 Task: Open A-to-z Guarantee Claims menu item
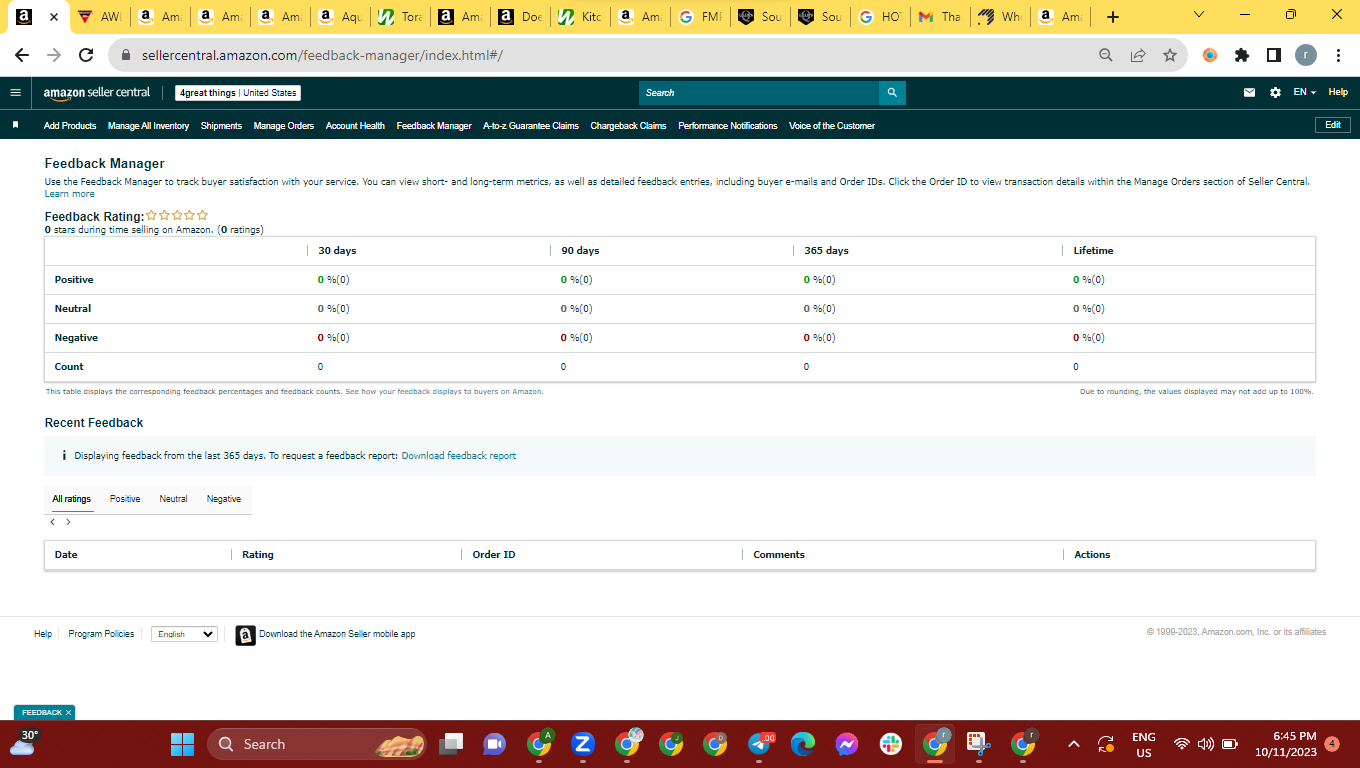(531, 126)
